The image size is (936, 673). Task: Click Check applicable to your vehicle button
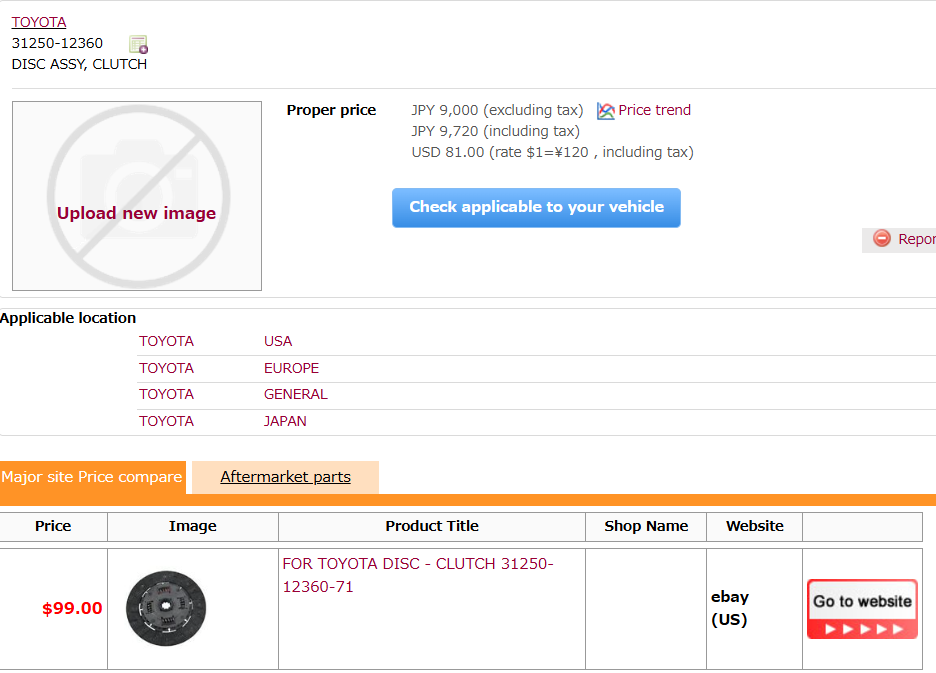[536, 207]
